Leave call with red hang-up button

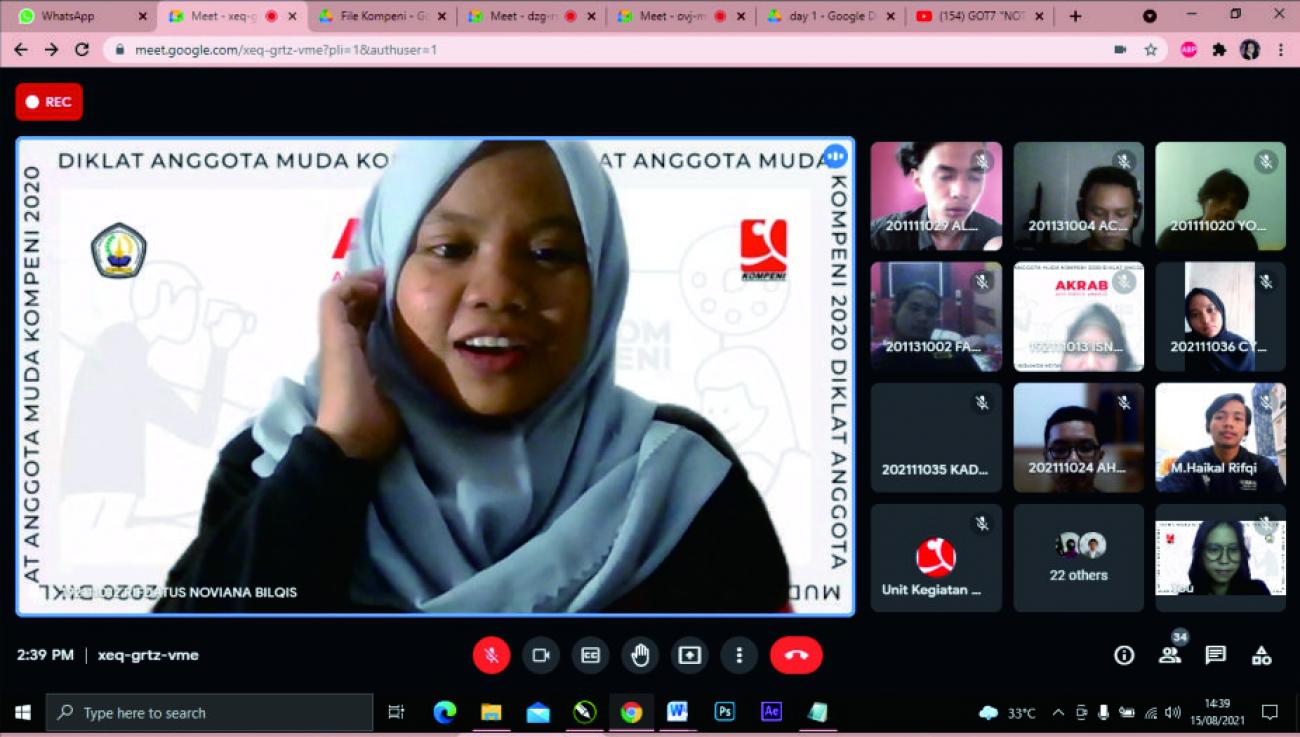[x=796, y=655]
